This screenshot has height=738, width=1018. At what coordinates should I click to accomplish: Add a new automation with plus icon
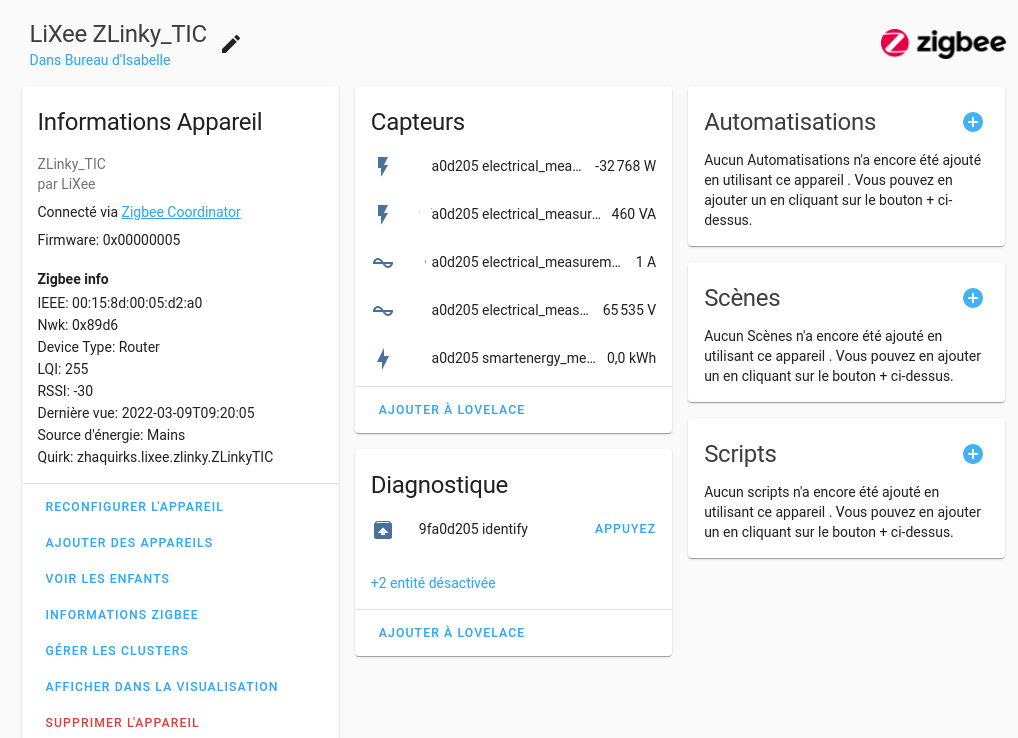click(973, 122)
